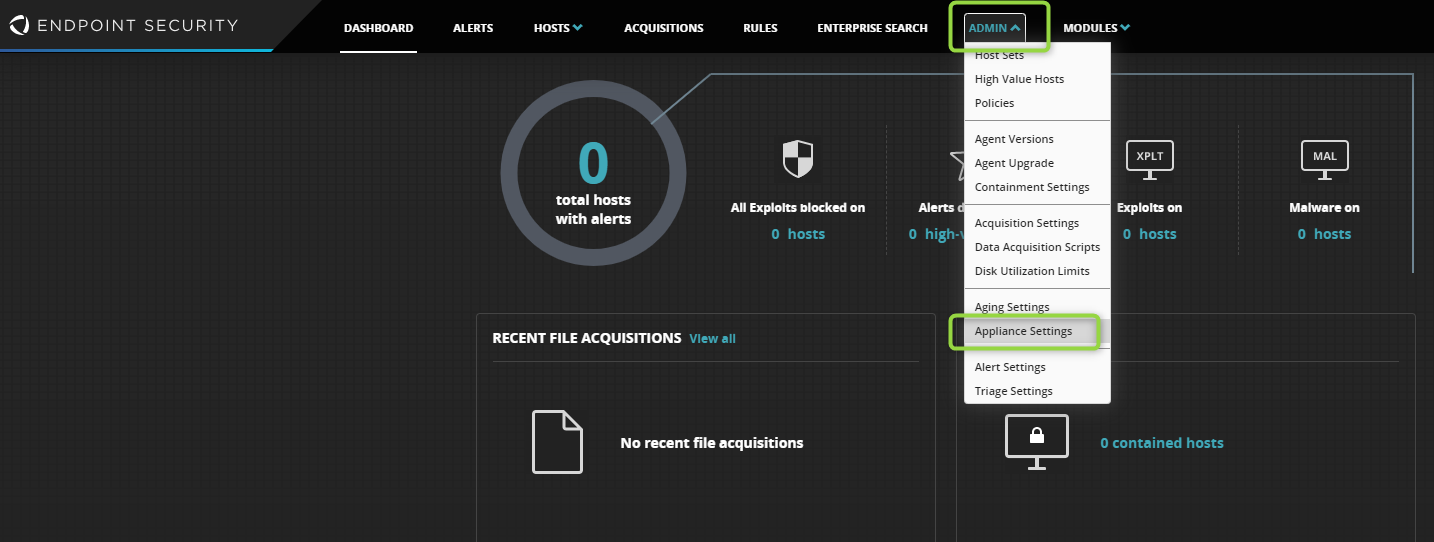Click the MAL monitor icon
Screen dimensions: 1434x542
1324,159
